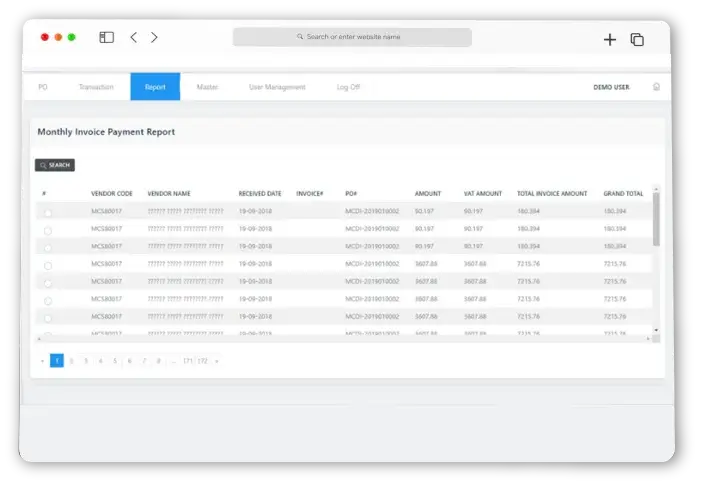The width and height of the screenshot is (701, 485).
Task: Toggle the browser sidebar icon
Action: (x=106, y=38)
